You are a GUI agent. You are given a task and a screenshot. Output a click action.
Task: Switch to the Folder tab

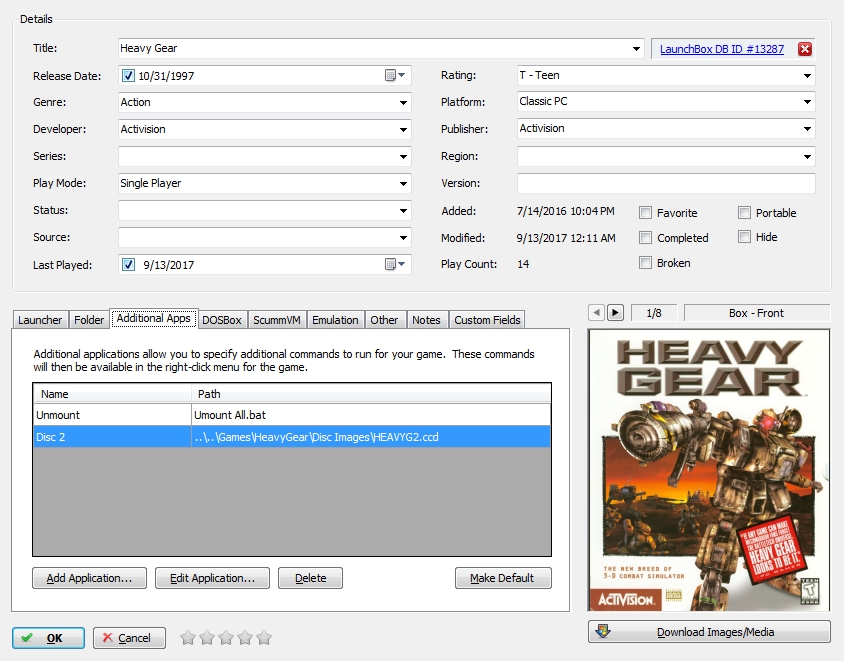[x=89, y=320]
